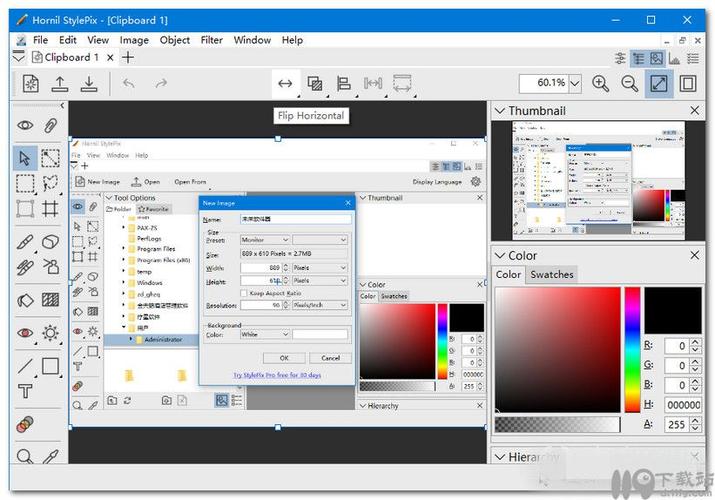Toggle the Histogram panel icon

(x=674, y=58)
